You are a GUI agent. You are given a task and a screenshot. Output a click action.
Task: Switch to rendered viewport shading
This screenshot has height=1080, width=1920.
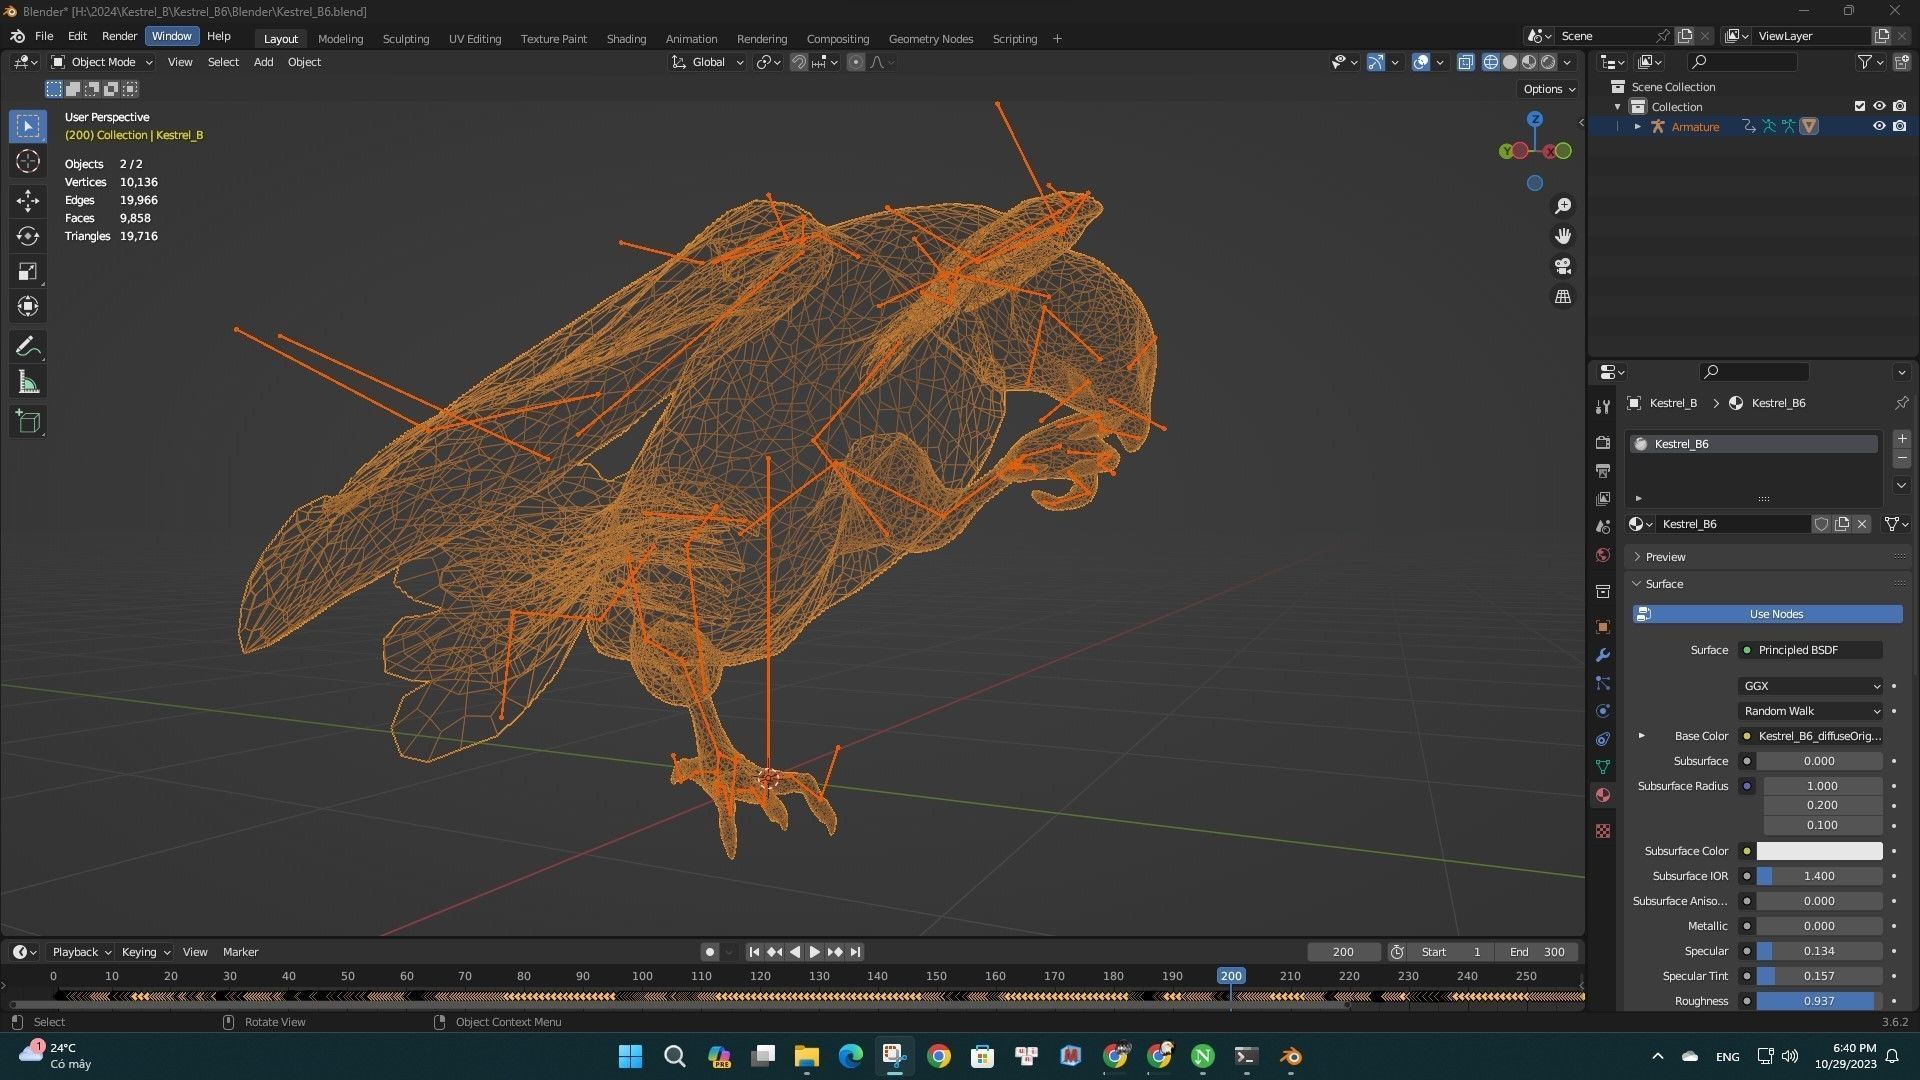pos(1548,62)
